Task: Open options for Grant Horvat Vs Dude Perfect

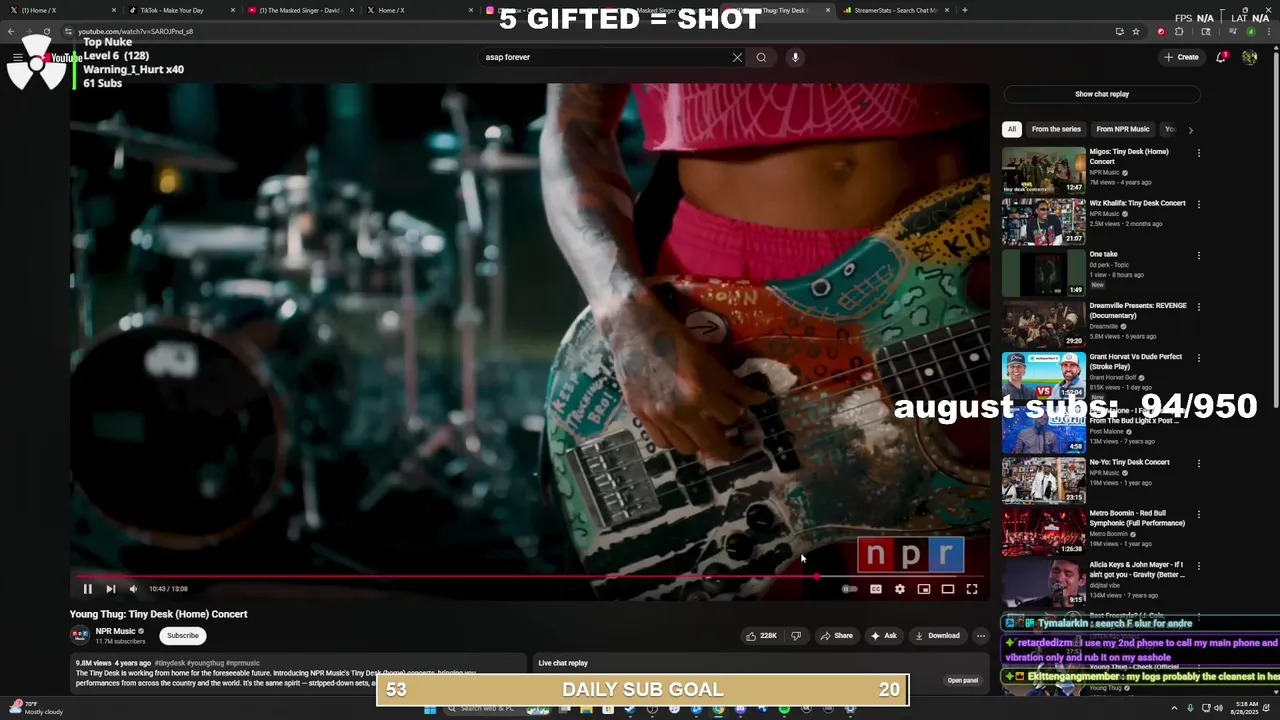Action: pos(1198,358)
